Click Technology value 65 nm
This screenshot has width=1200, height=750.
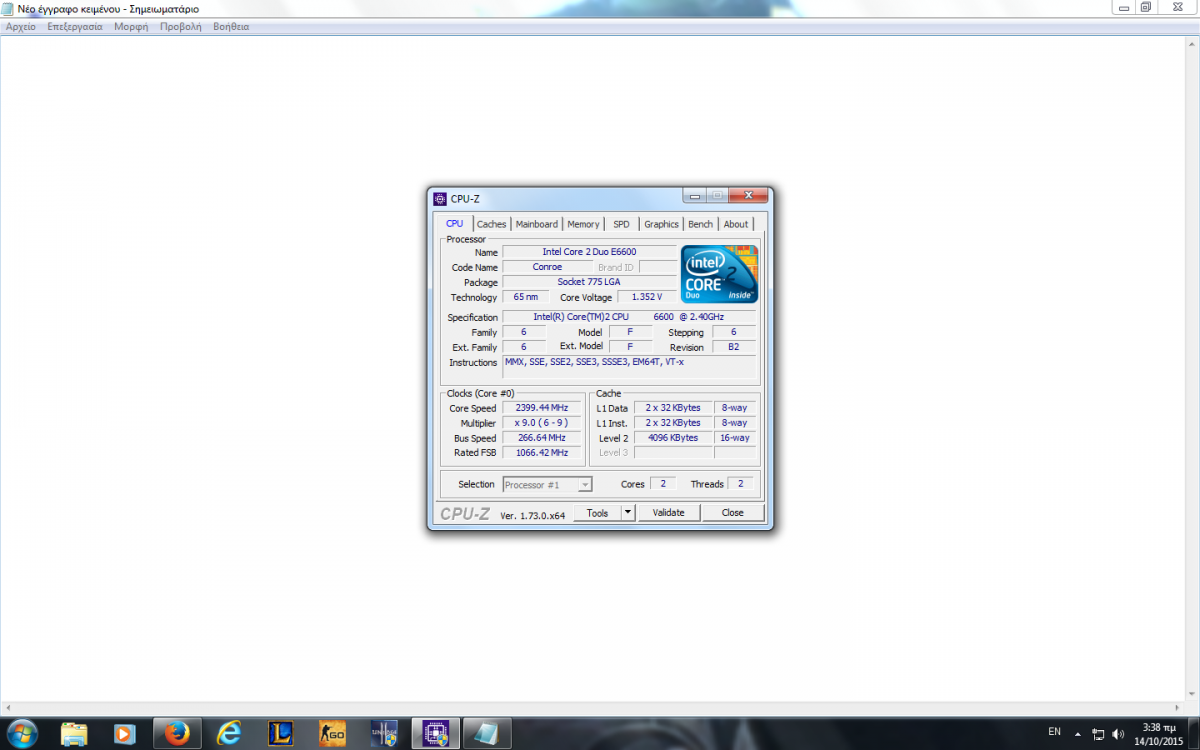[525, 297]
